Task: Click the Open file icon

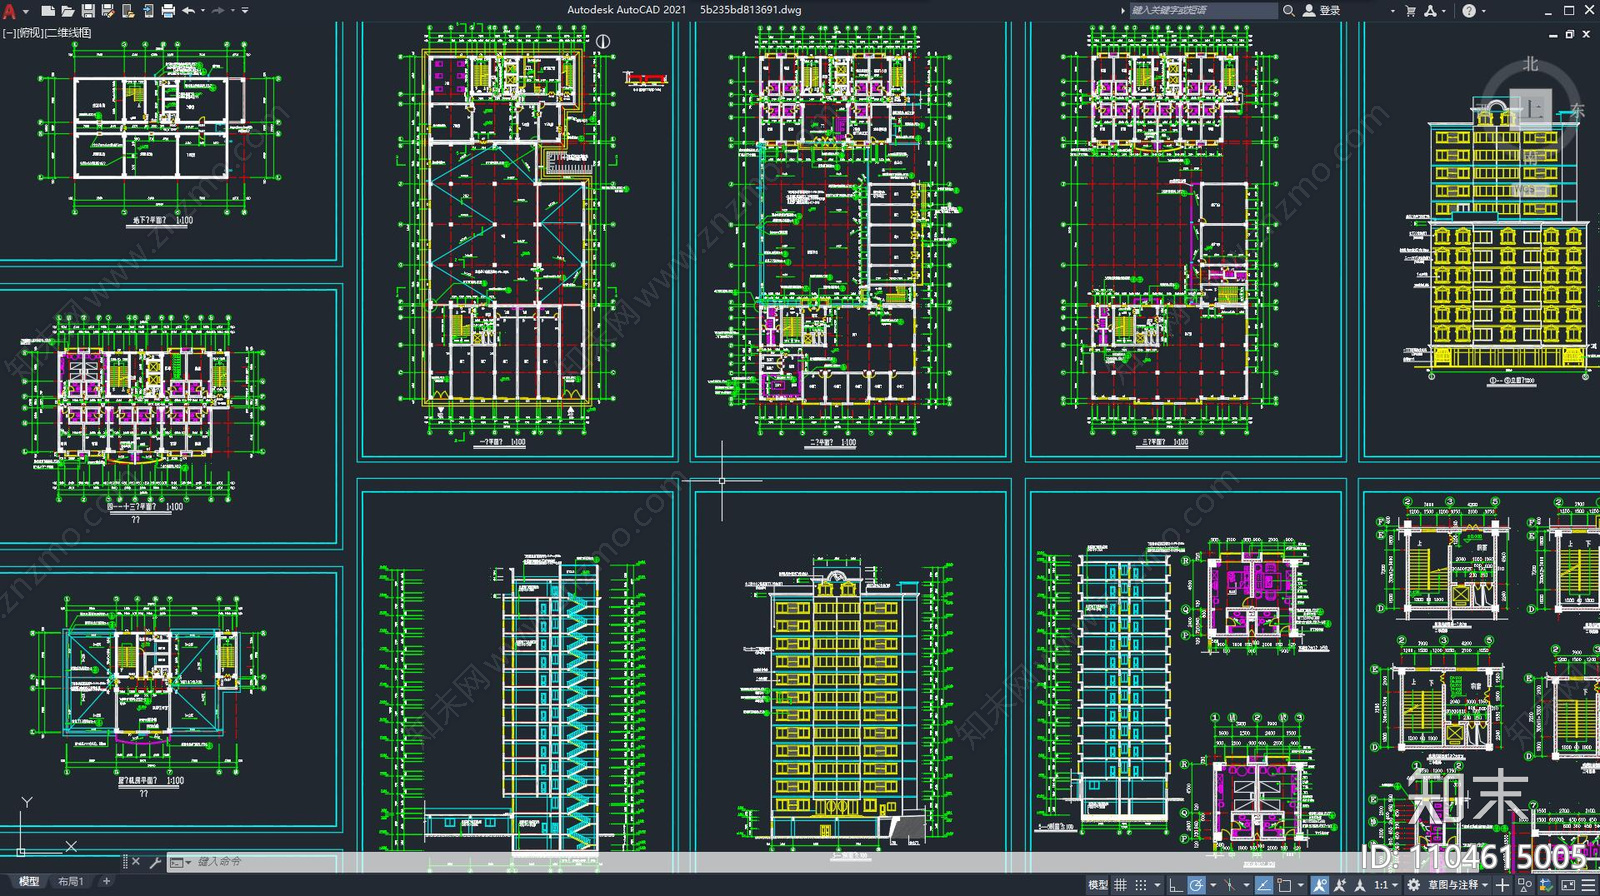Action: pyautogui.click(x=68, y=10)
